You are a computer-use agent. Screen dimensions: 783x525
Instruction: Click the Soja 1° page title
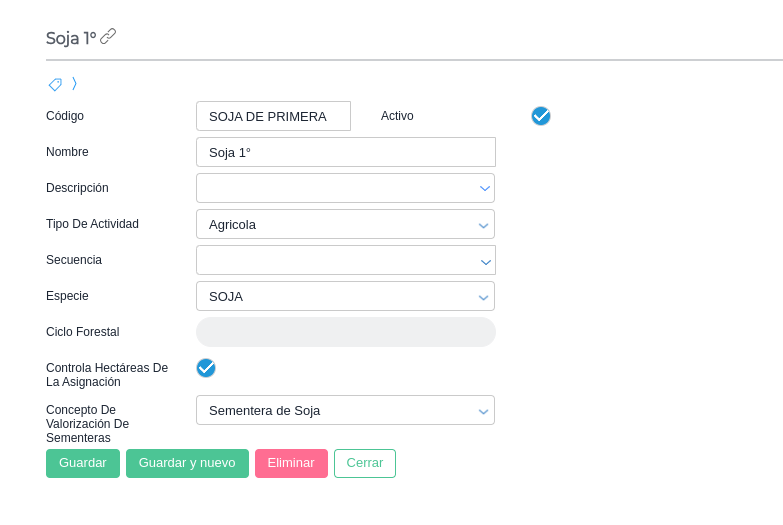71,38
